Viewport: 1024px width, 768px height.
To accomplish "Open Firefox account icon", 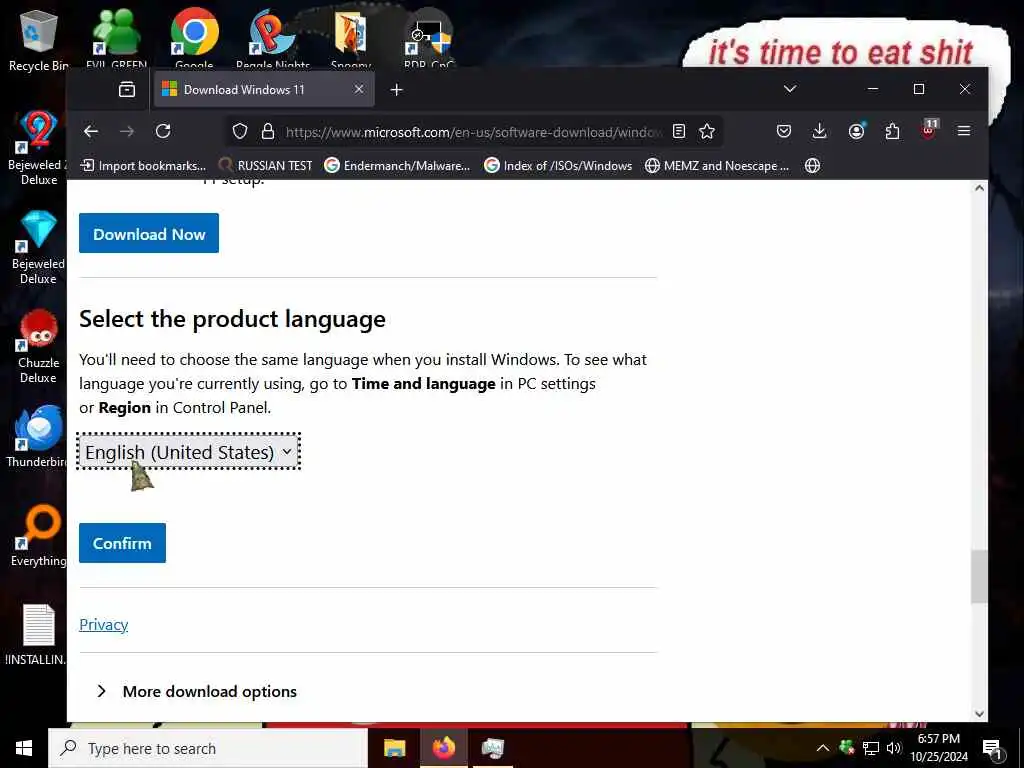I will click(x=856, y=131).
